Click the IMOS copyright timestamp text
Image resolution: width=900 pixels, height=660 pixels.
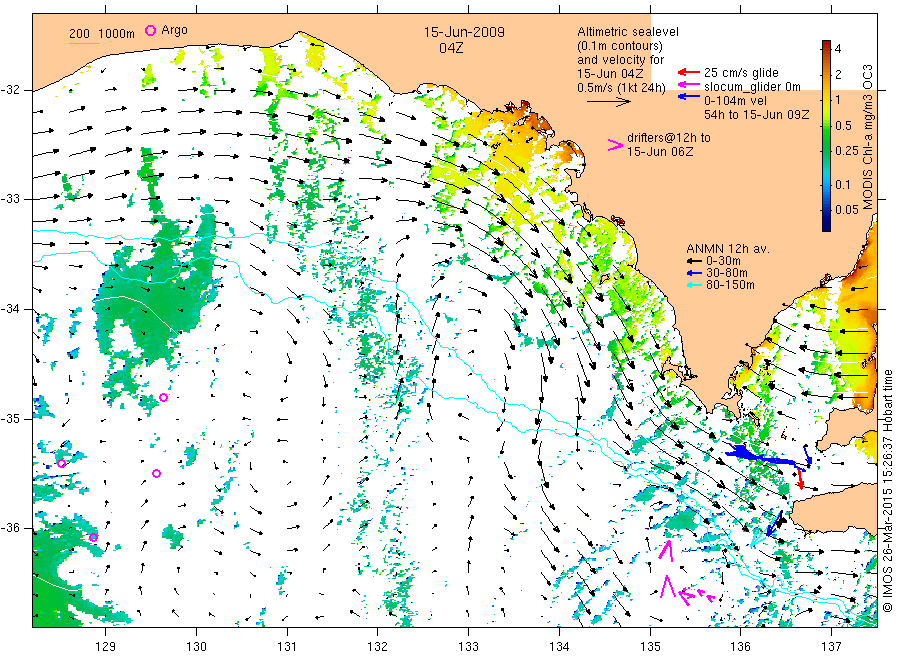pyautogui.click(x=887, y=491)
